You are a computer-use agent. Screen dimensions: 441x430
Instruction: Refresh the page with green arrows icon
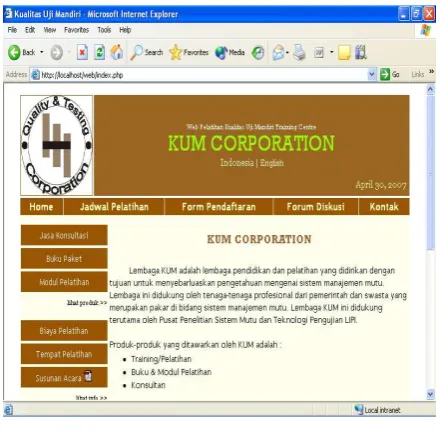[x=99, y=52]
